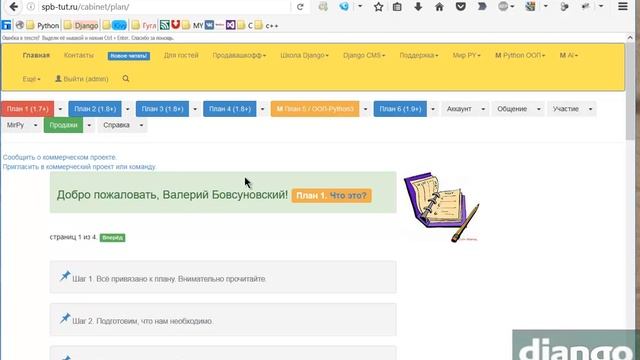Click the page vertical scrollbar thumb

pos(630,90)
